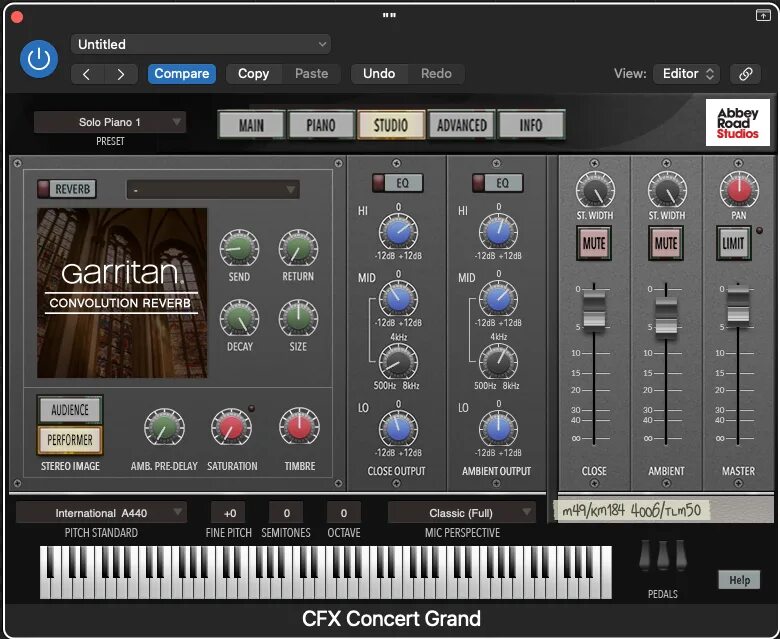This screenshot has height=639, width=780.
Task: Select AUDIENCE stereo image
Action: (x=70, y=410)
